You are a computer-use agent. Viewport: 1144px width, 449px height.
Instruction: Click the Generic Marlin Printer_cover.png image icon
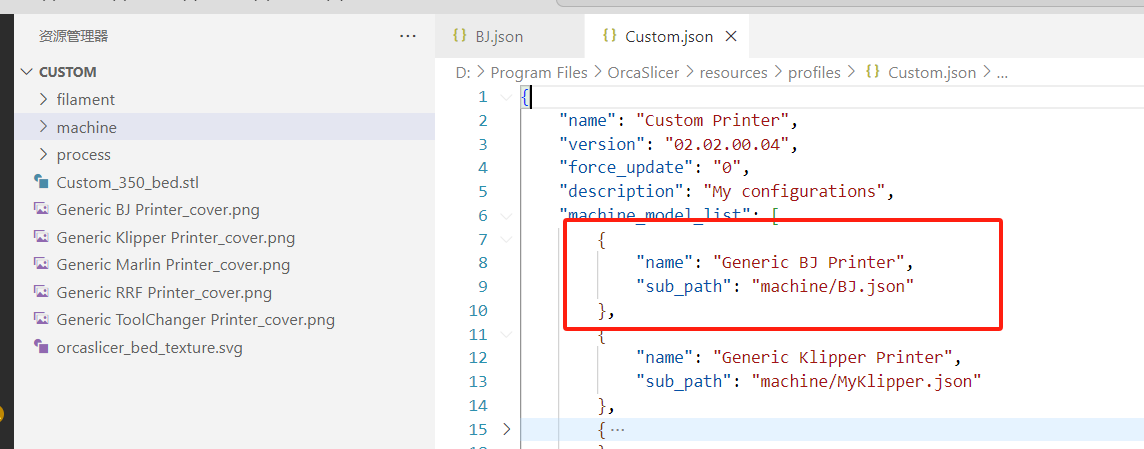coord(42,265)
